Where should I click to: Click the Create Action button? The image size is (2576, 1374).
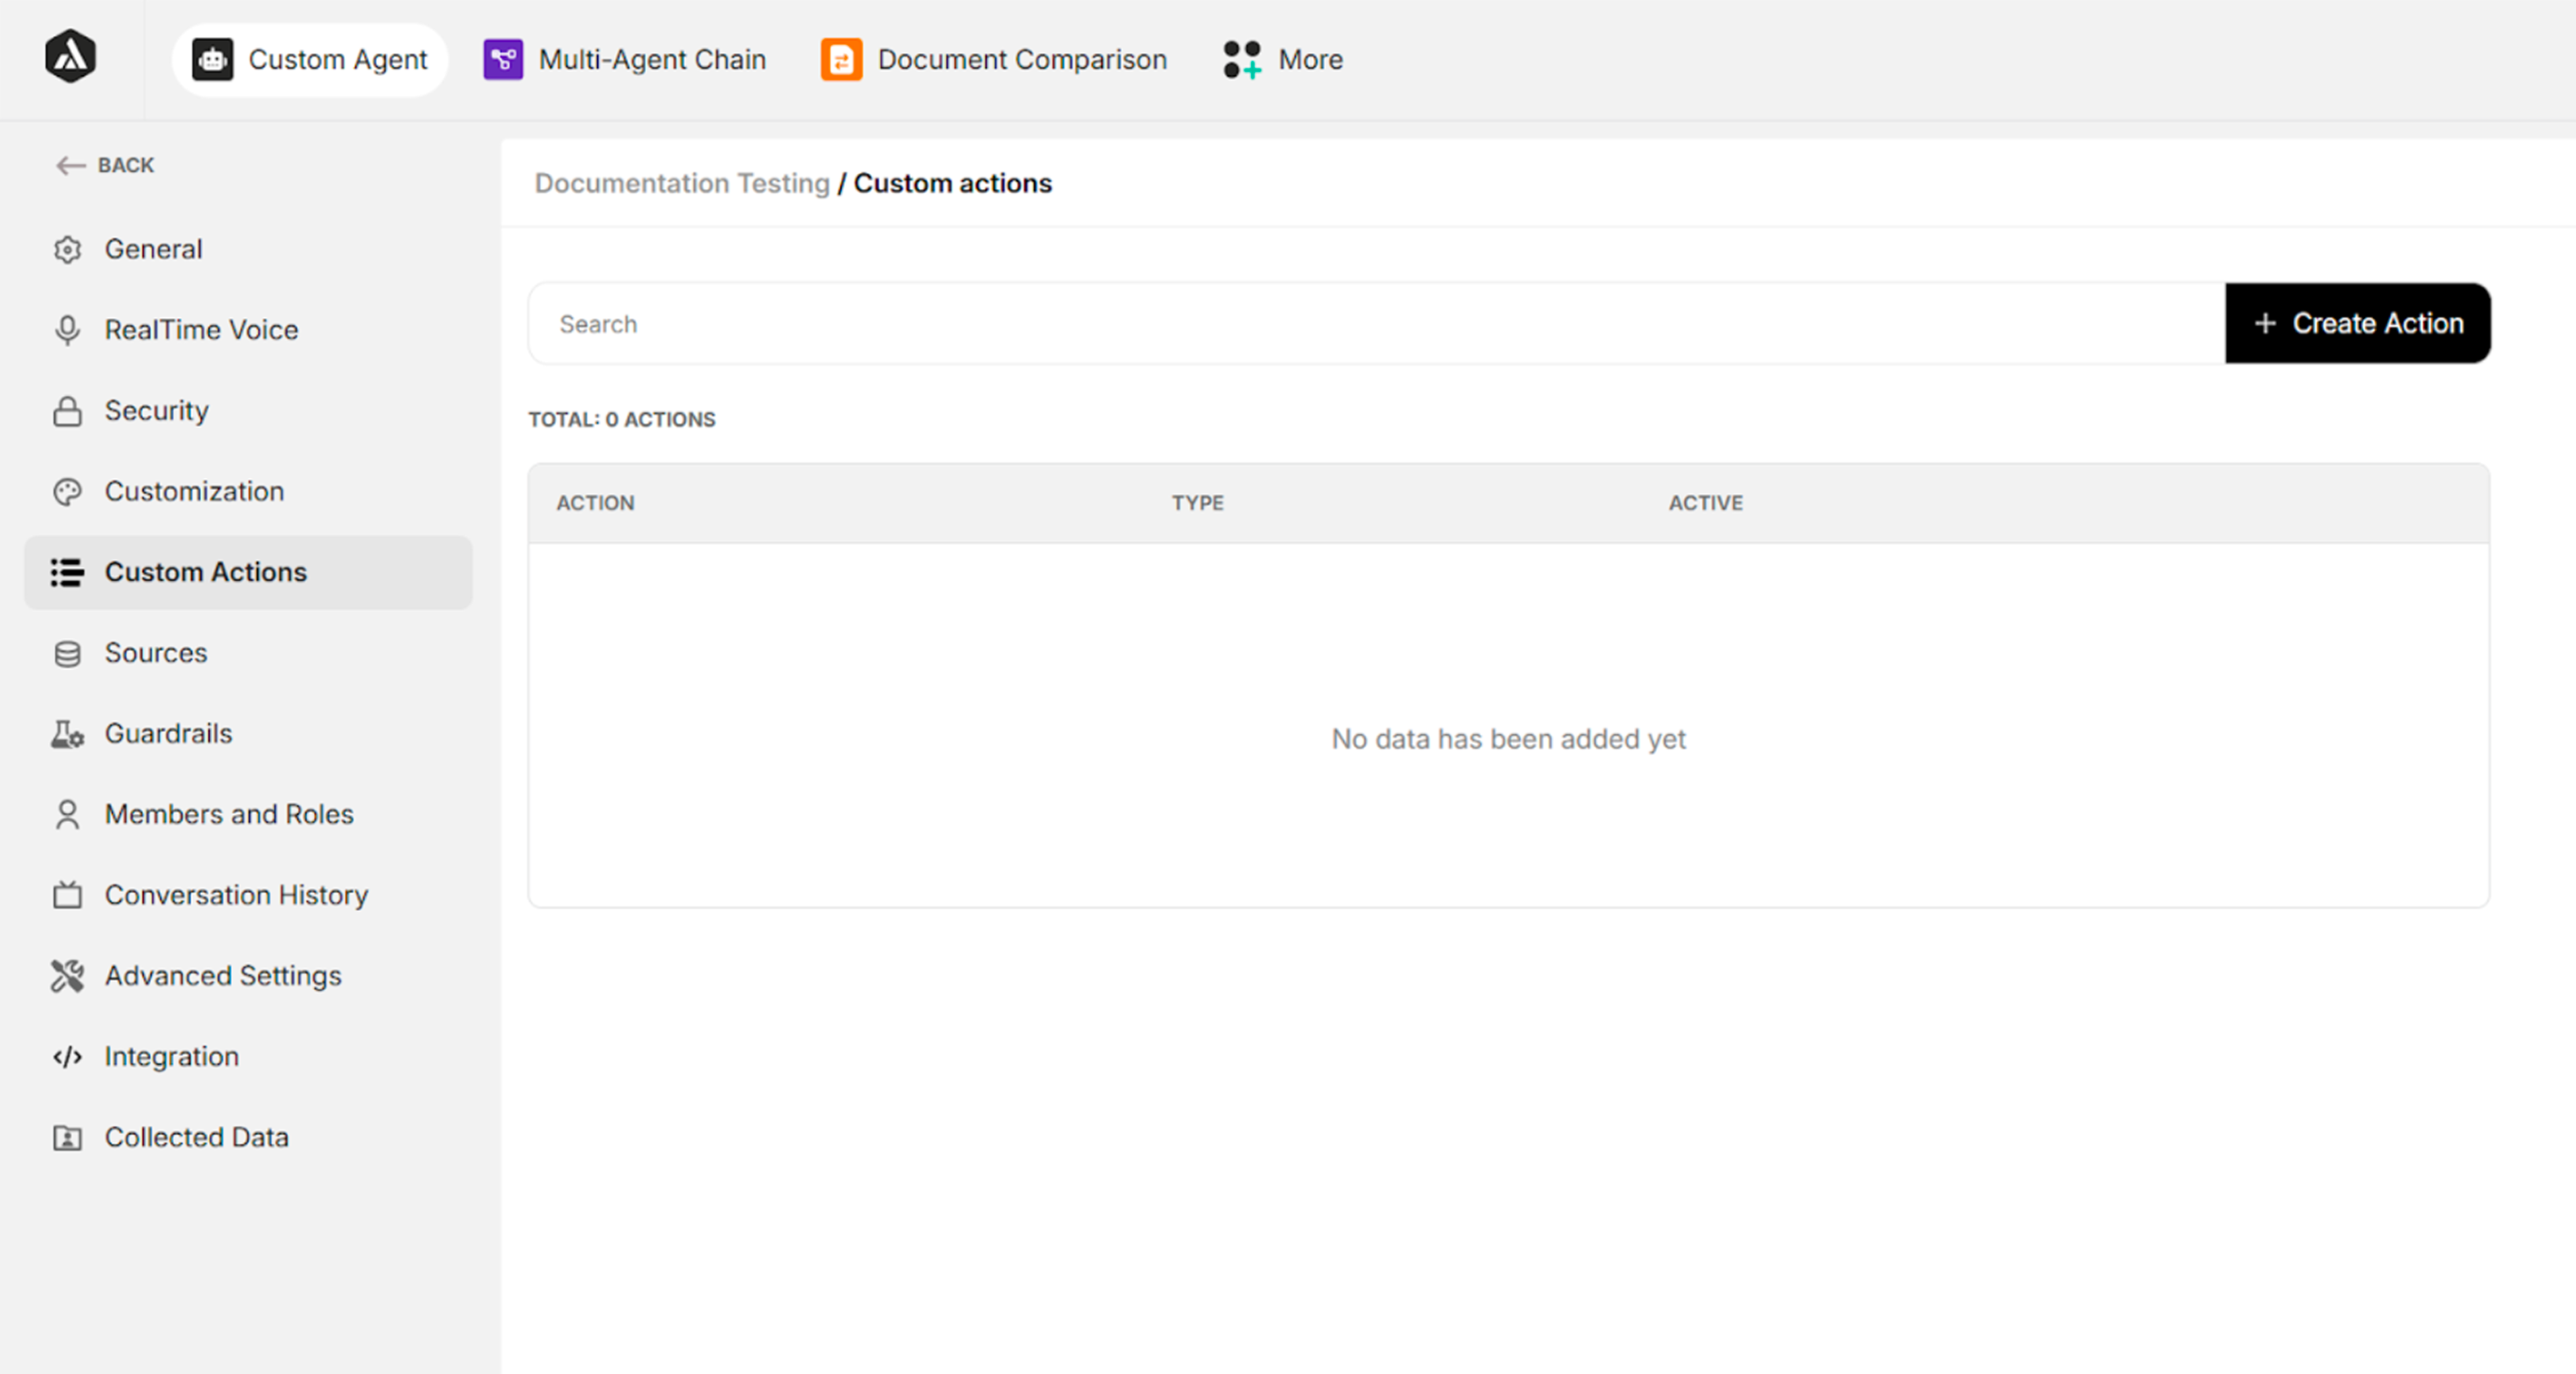click(2357, 323)
